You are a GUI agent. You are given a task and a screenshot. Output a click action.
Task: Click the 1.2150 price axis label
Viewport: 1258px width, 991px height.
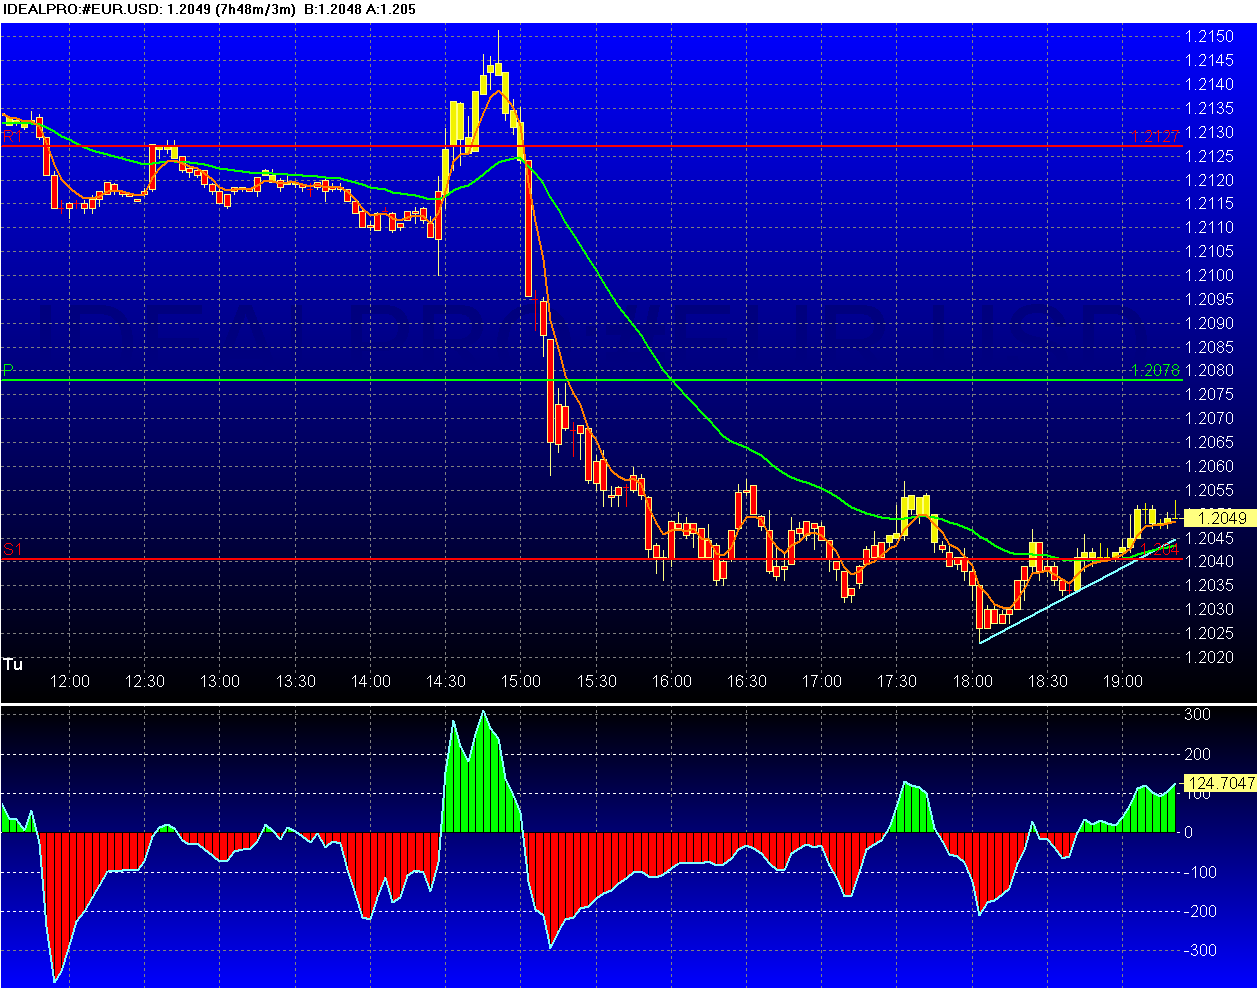(1208, 37)
